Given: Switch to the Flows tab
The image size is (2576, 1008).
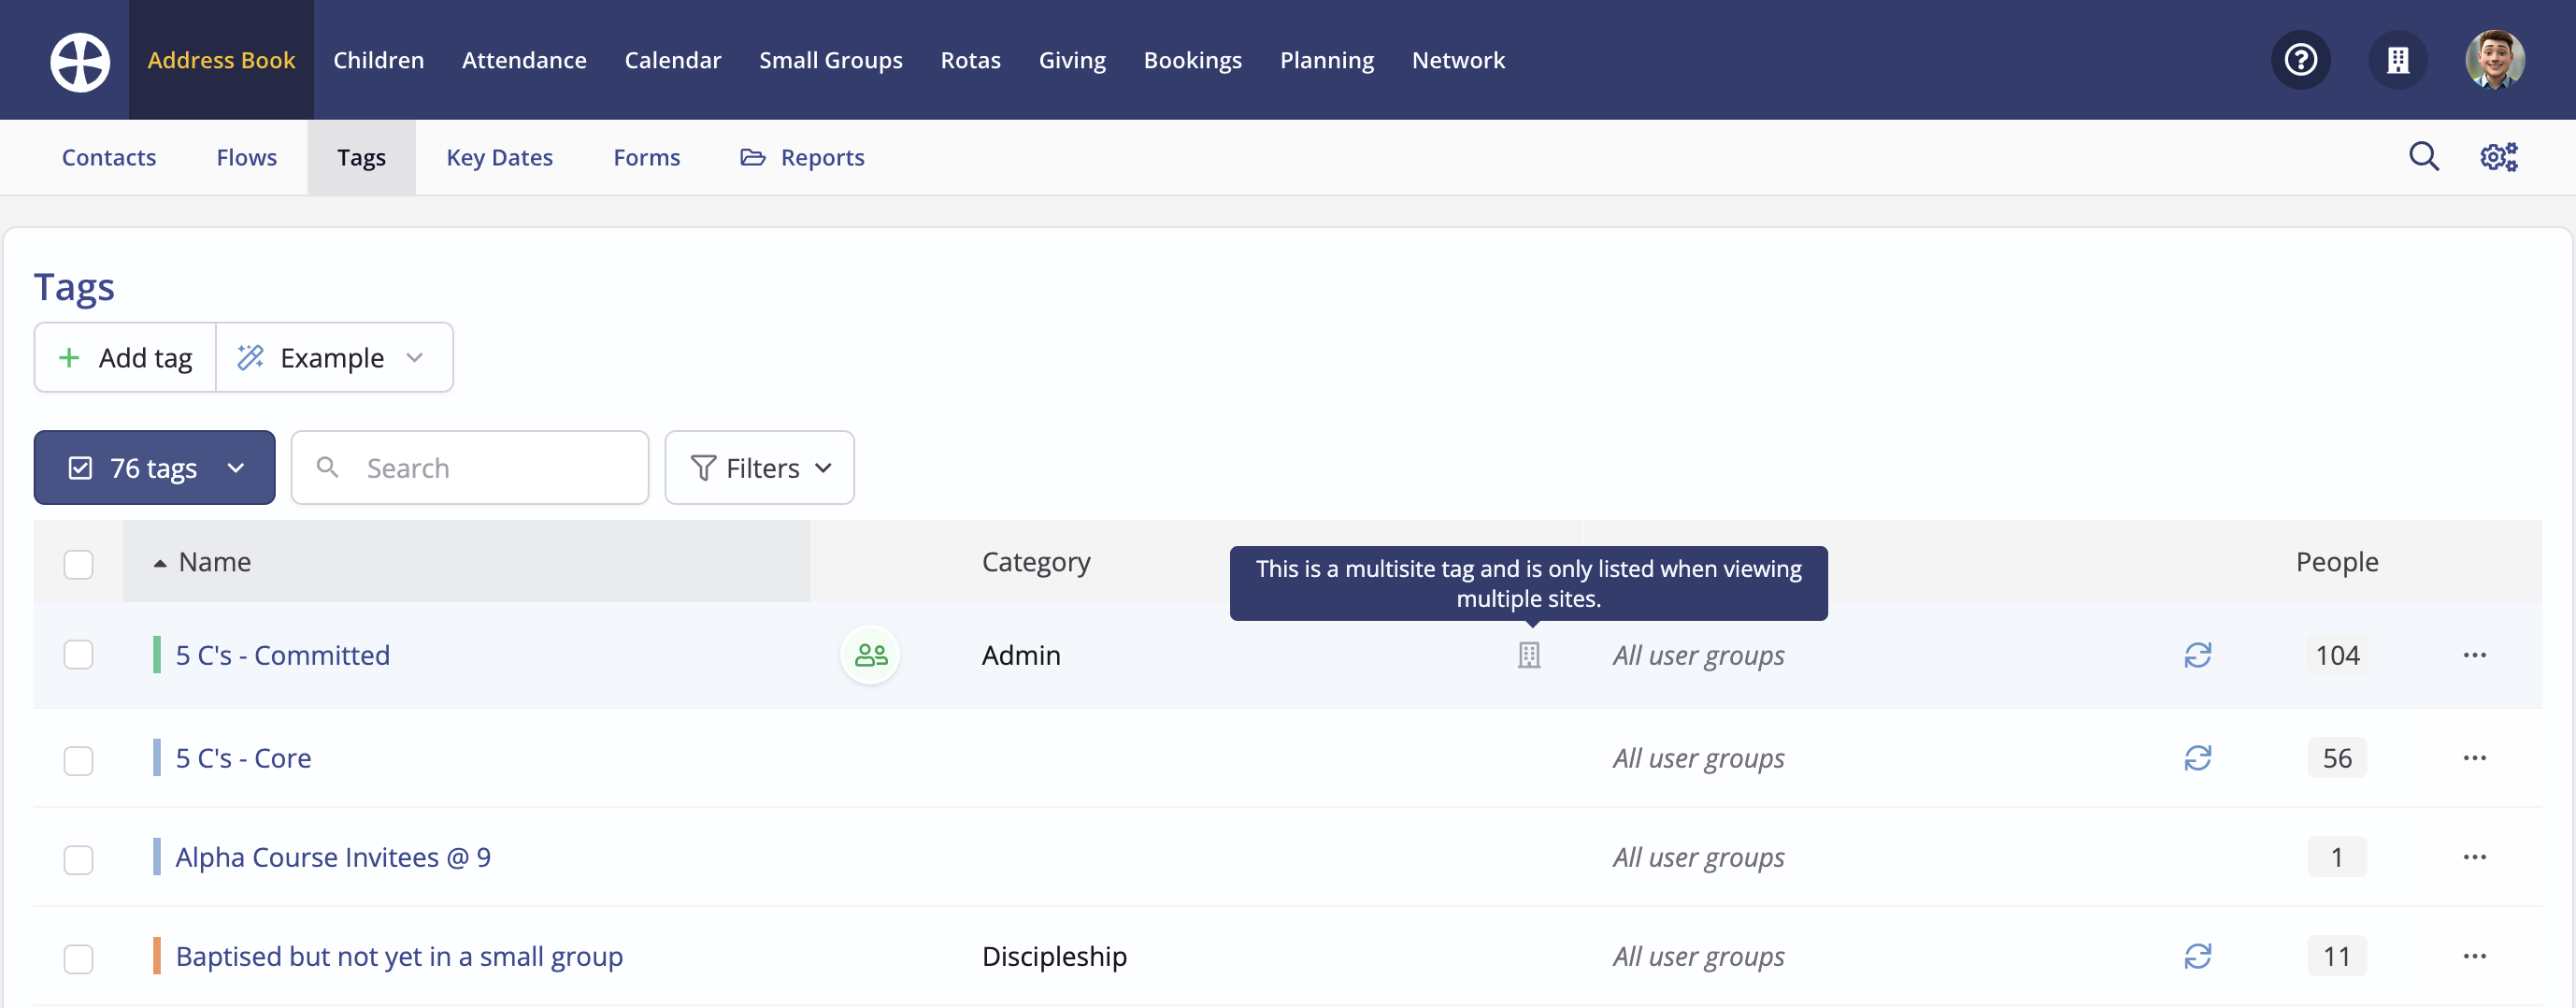Looking at the screenshot, I should [246, 157].
